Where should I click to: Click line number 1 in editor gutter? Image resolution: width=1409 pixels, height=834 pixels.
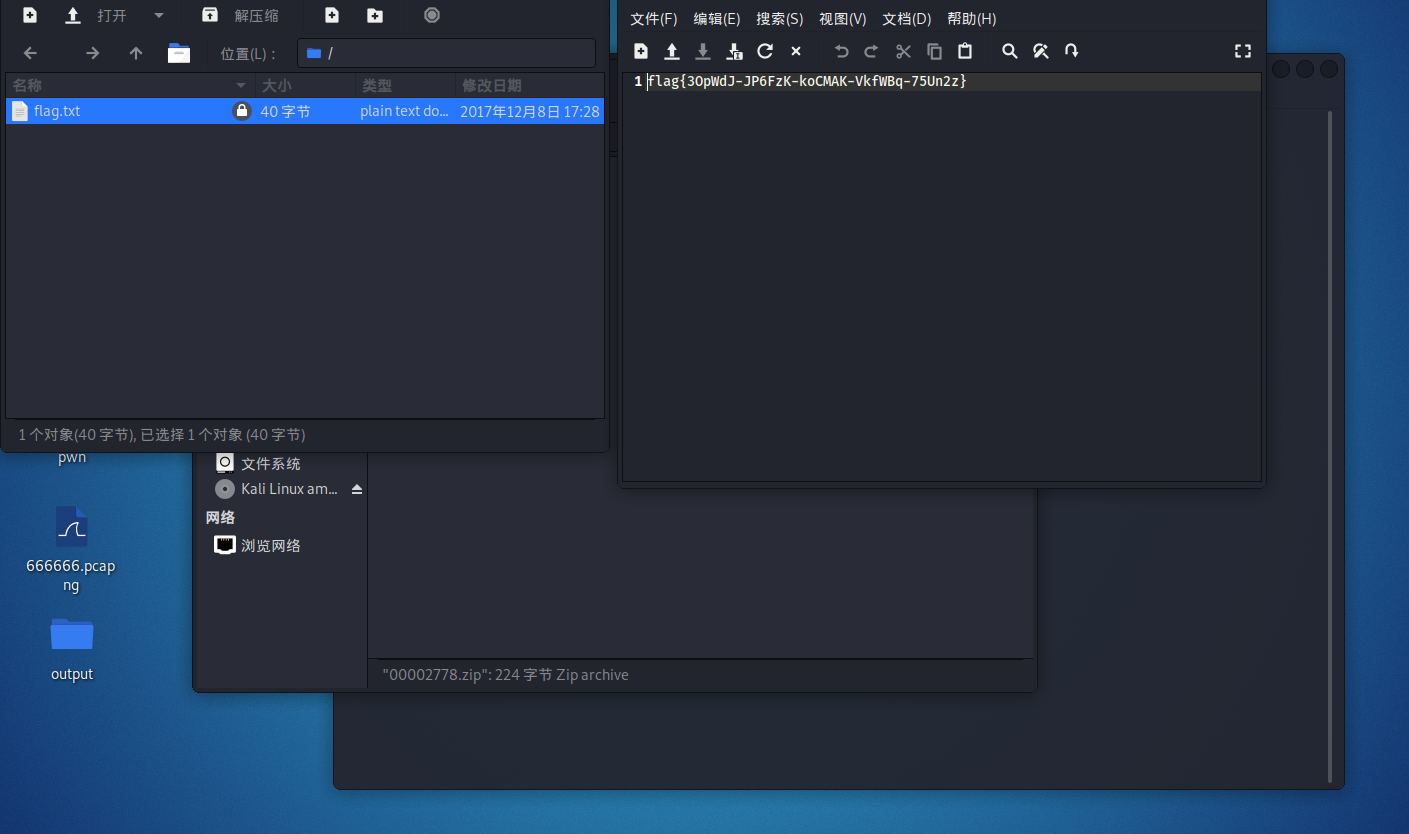coord(638,82)
